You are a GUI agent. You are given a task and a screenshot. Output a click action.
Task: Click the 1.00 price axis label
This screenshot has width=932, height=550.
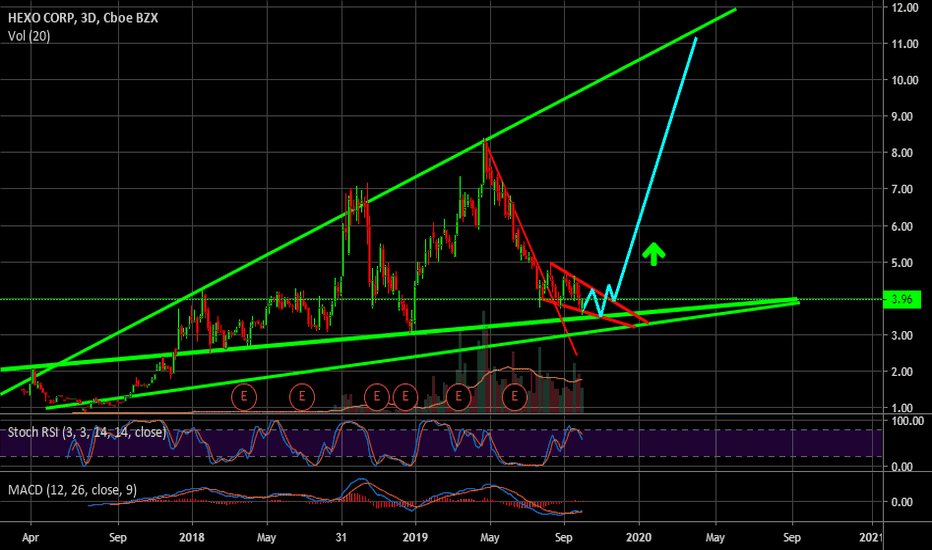pyautogui.click(x=902, y=408)
